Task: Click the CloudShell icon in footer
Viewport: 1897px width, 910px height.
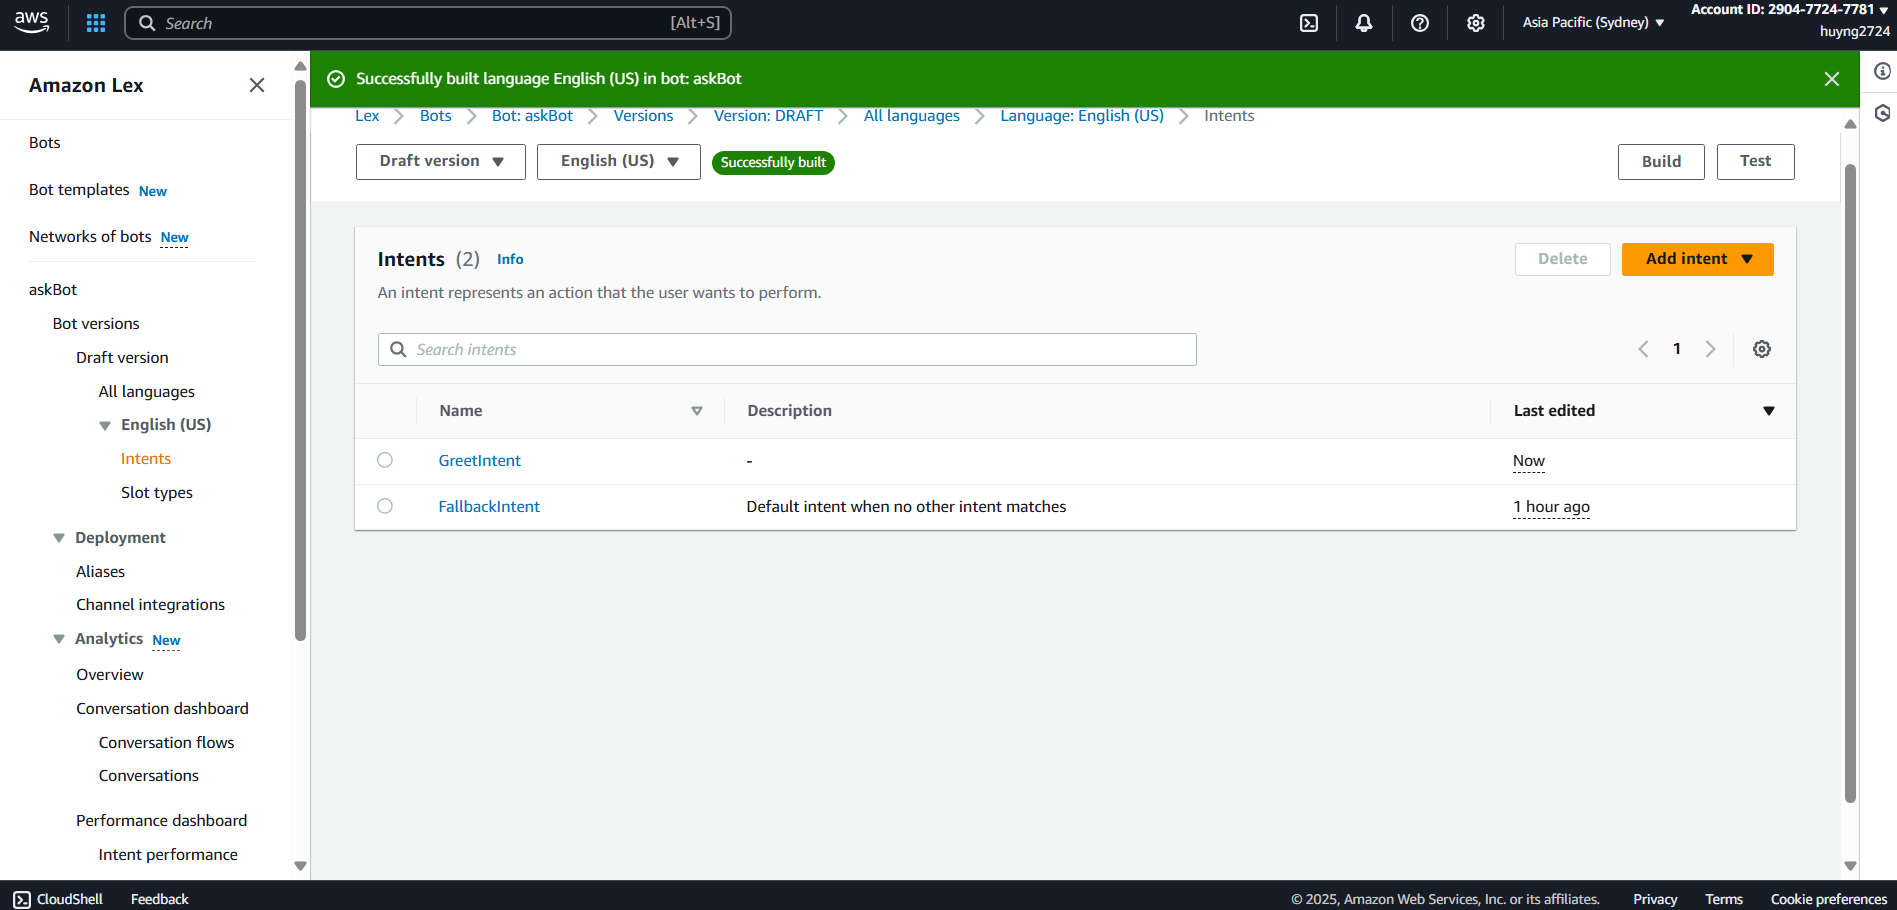Action: 22,899
